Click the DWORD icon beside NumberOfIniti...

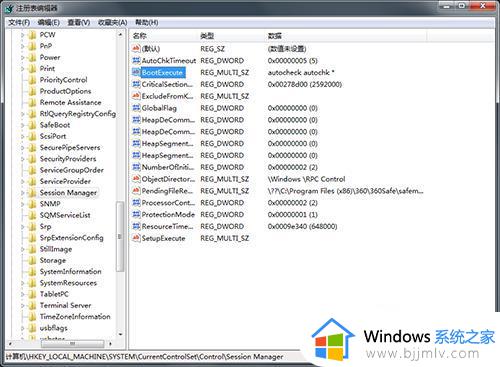136,167
